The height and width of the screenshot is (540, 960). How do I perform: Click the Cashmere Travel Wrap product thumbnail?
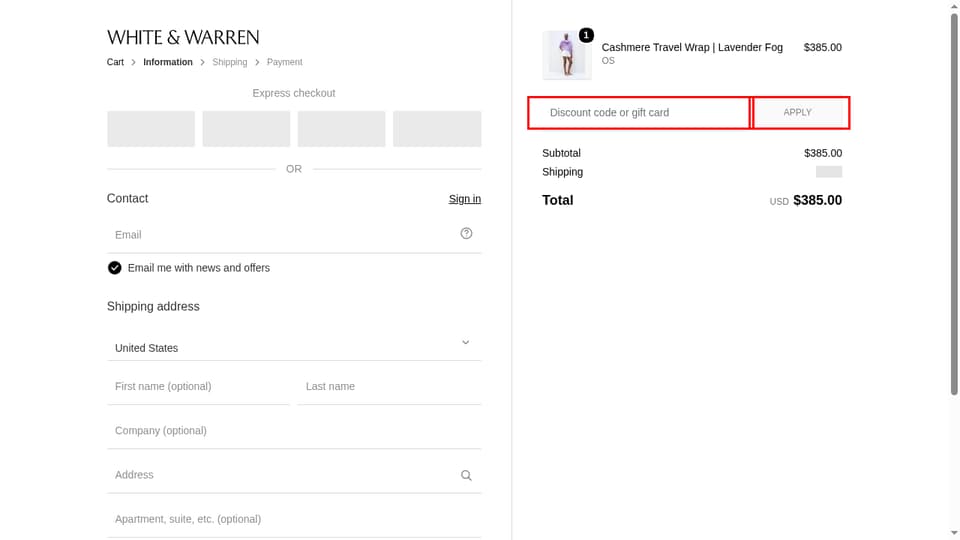567,55
